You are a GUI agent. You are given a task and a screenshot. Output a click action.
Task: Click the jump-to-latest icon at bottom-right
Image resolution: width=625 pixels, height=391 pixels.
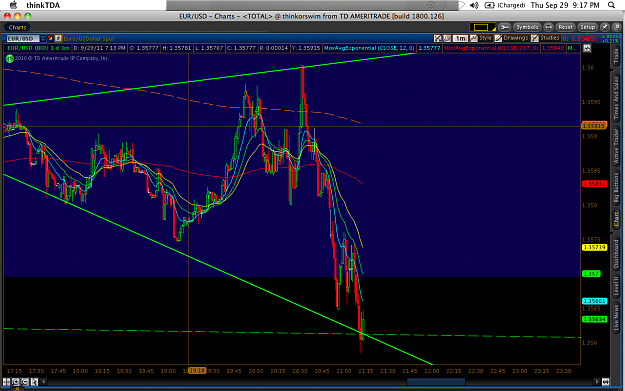pos(605,382)
